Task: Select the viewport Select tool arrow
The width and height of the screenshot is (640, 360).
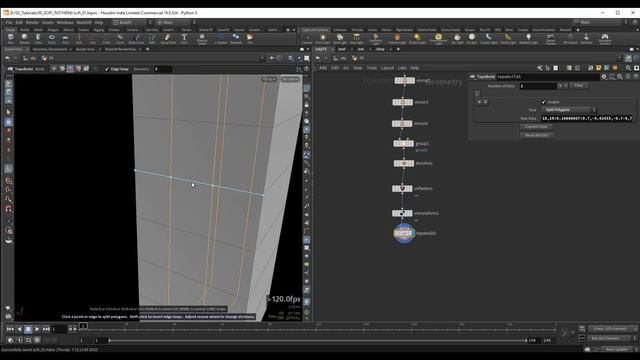Action: pos(9,112)
